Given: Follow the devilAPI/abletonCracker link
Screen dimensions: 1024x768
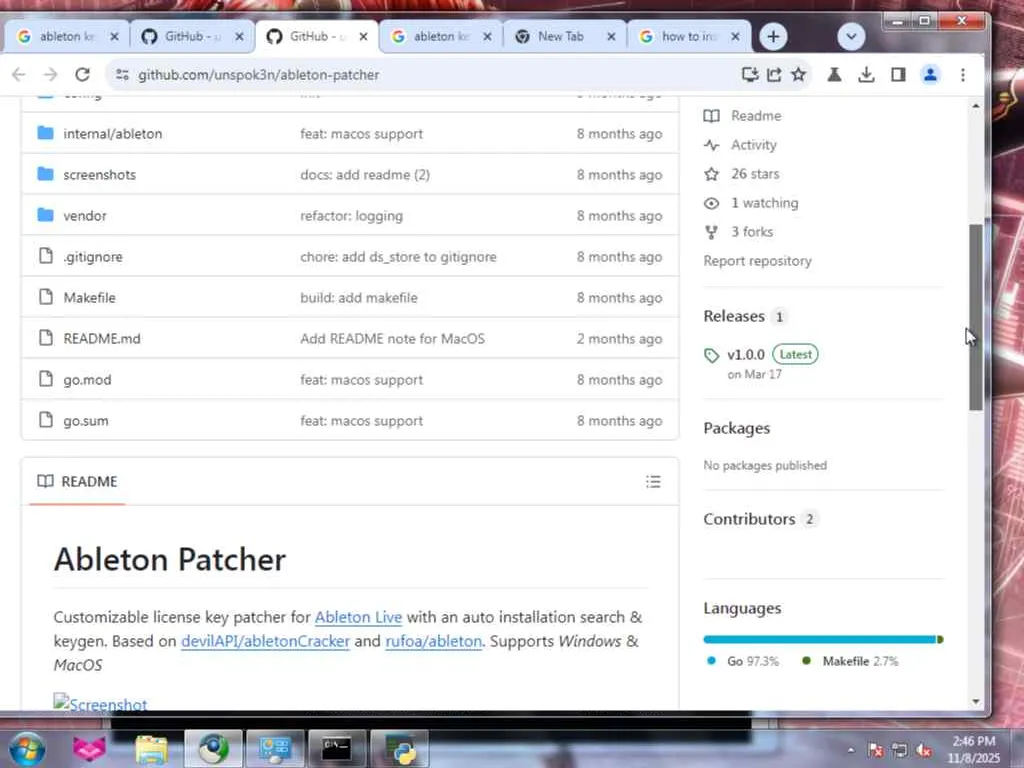Looking at the screenshot, I should [x=265, y=641].
